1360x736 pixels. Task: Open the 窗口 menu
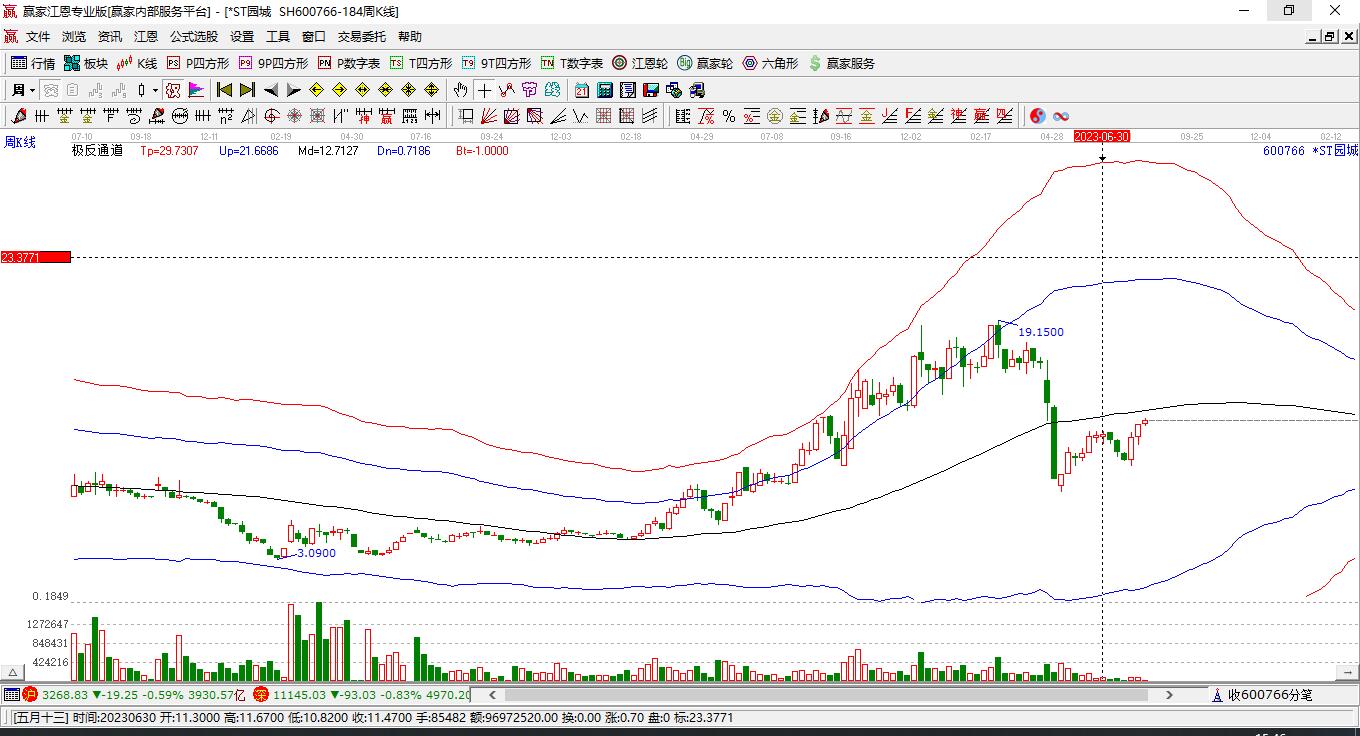[x=314, y=37]
